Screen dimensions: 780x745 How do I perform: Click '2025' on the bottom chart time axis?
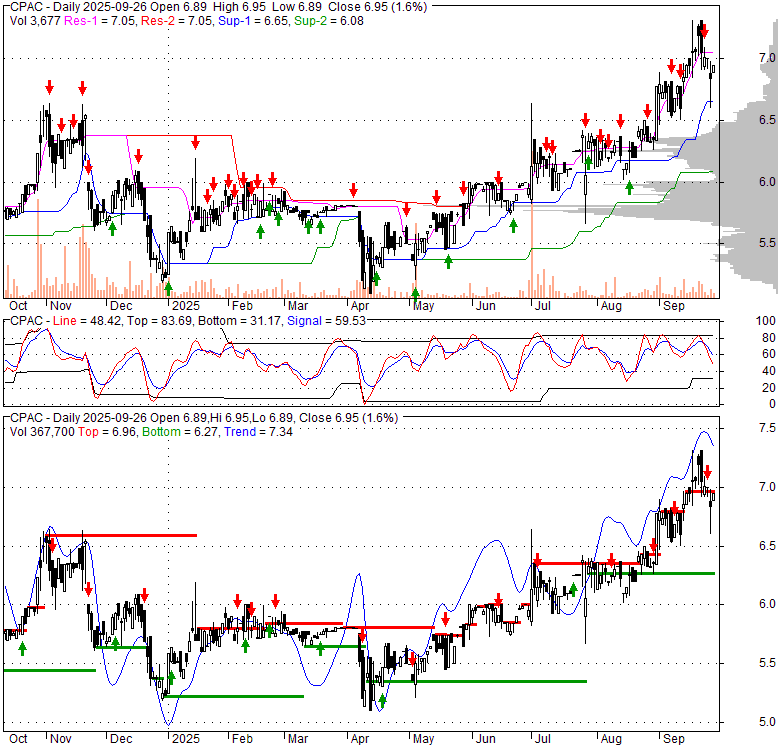(x=186, y=739)
